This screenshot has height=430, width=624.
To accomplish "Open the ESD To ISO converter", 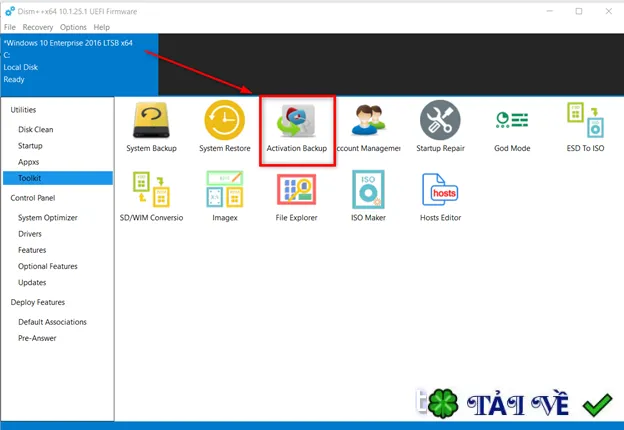I will (585, 127).
